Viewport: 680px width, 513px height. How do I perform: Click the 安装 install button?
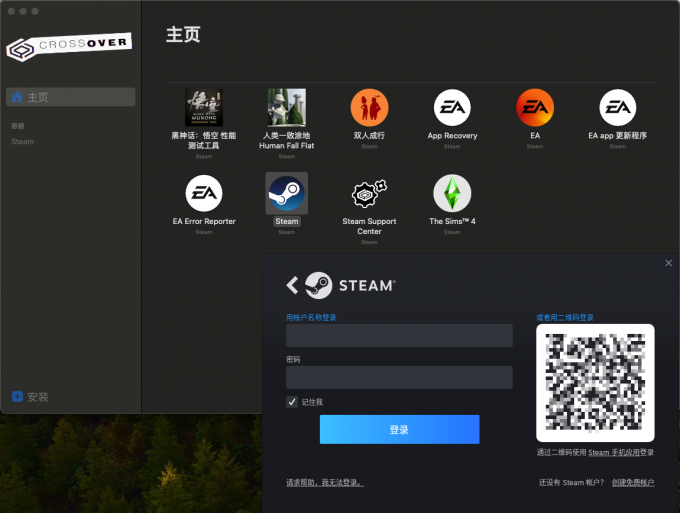coord(30,397)
